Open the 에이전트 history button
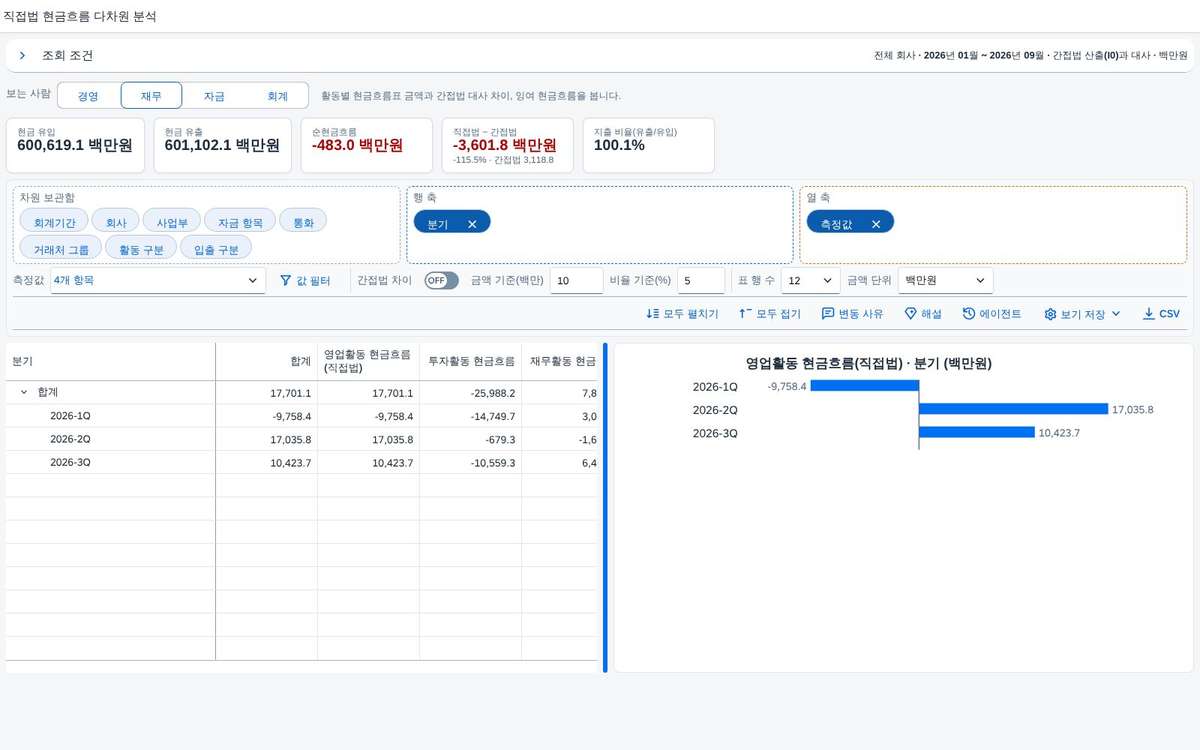The height and width of the screenshot is (750, 1200). coord(992,314)
